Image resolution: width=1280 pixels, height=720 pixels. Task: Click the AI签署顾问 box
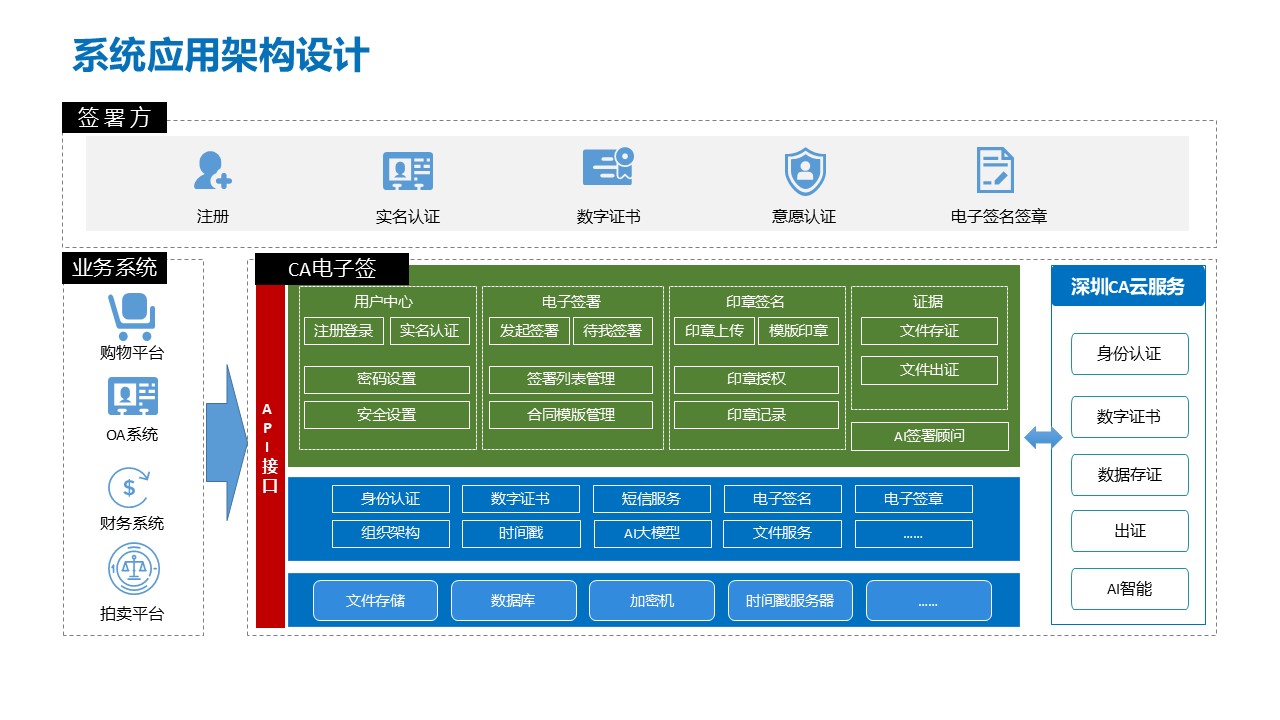pos(929,436)
